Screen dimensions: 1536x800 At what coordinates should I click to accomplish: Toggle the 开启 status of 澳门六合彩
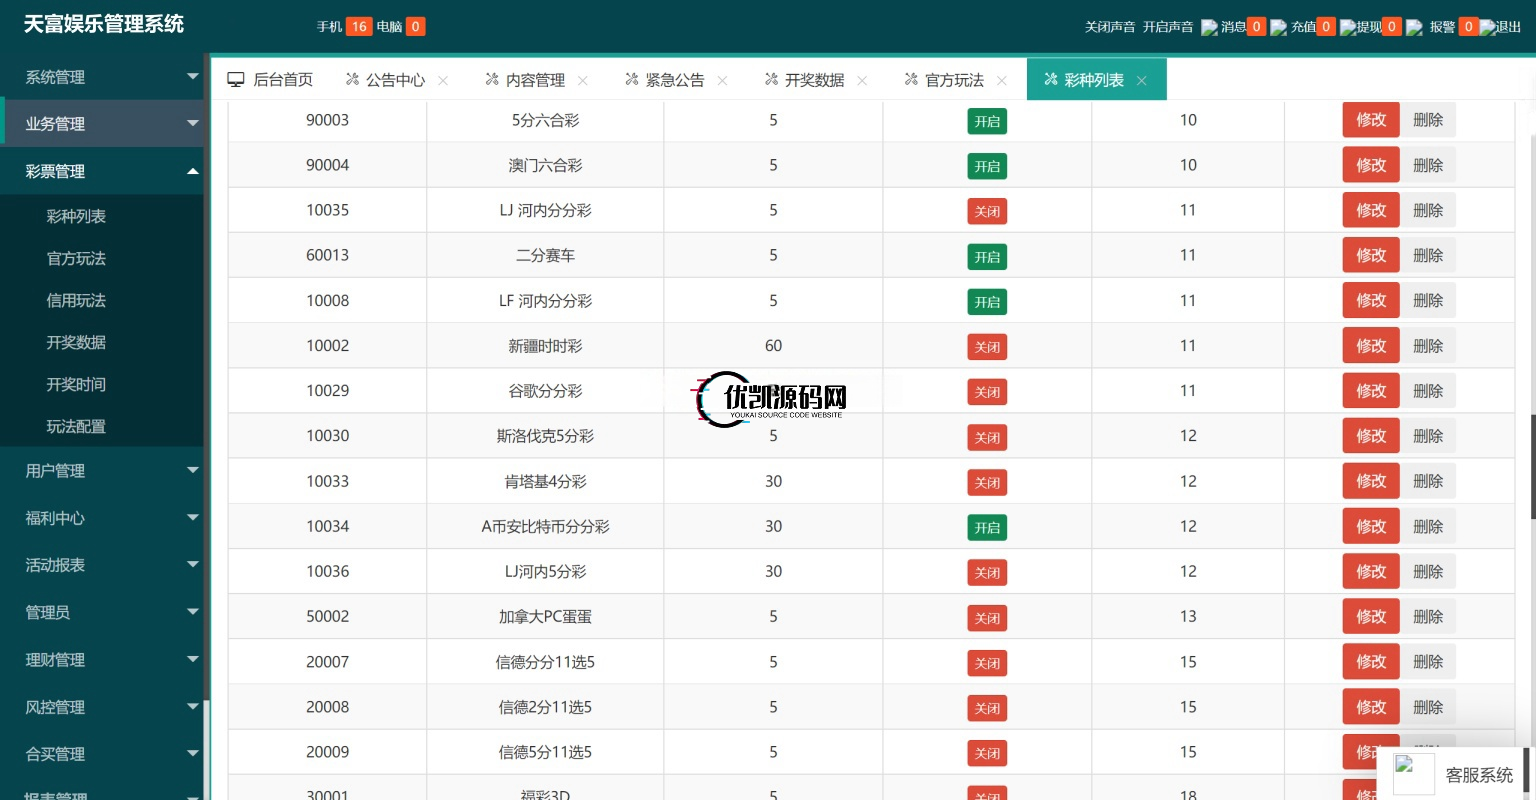(987, 167)
